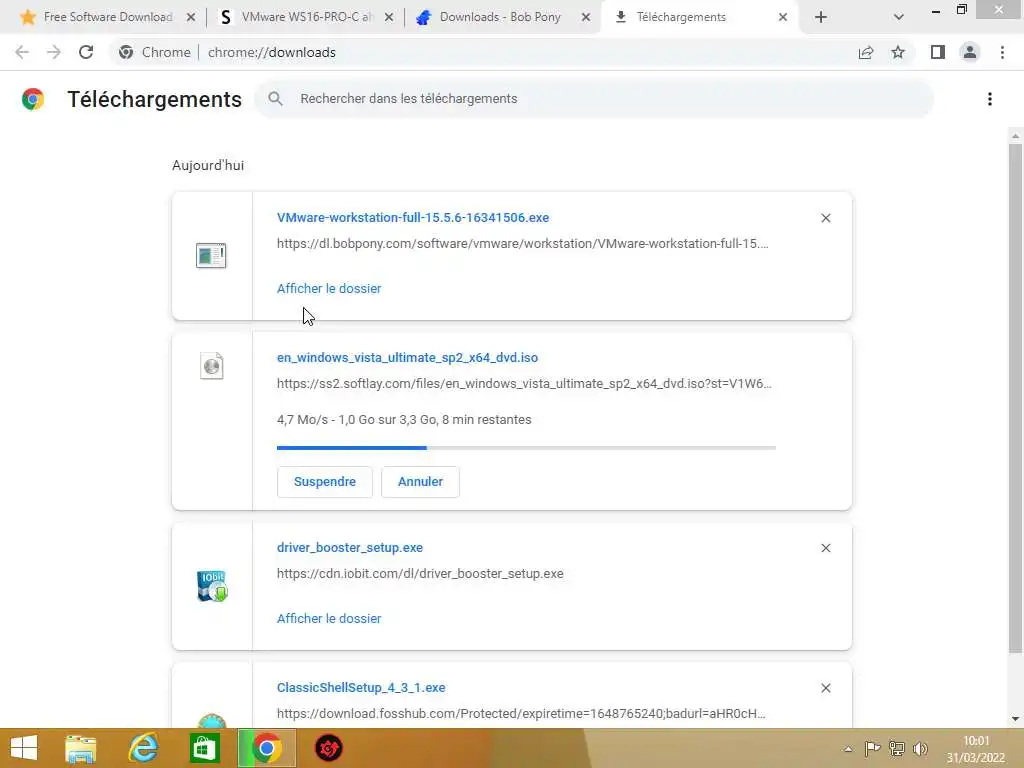
Task: Open the Action Center flag icon
Action: 872,748
